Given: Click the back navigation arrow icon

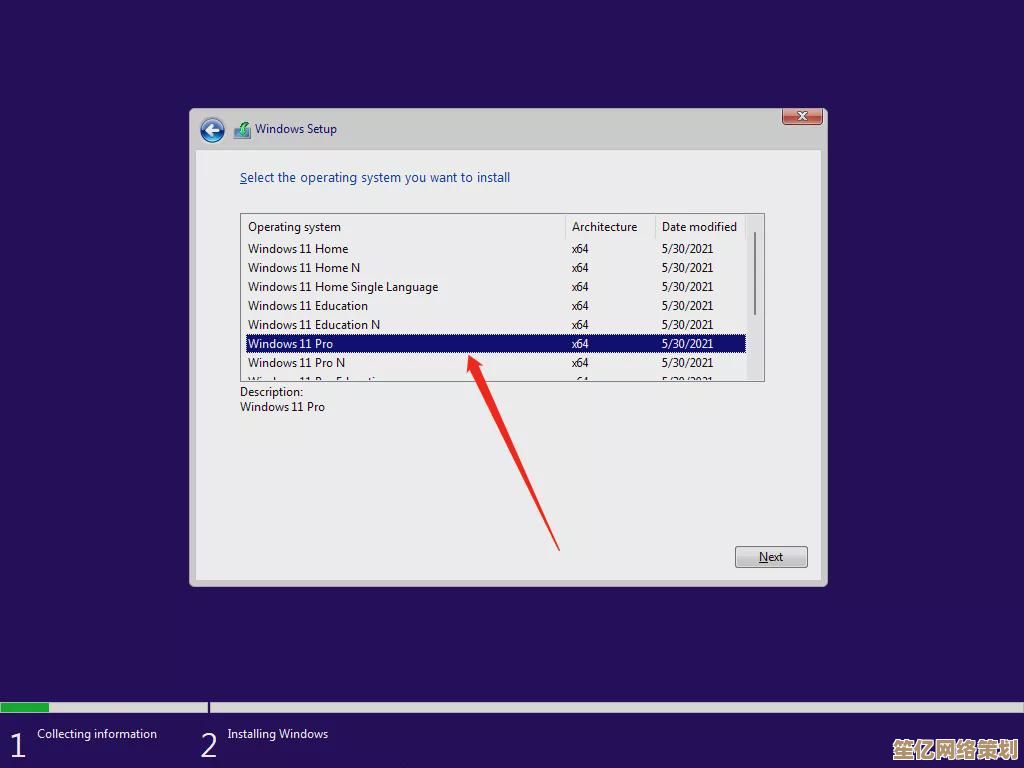Looking at the screenshot, I should point(212,130).
